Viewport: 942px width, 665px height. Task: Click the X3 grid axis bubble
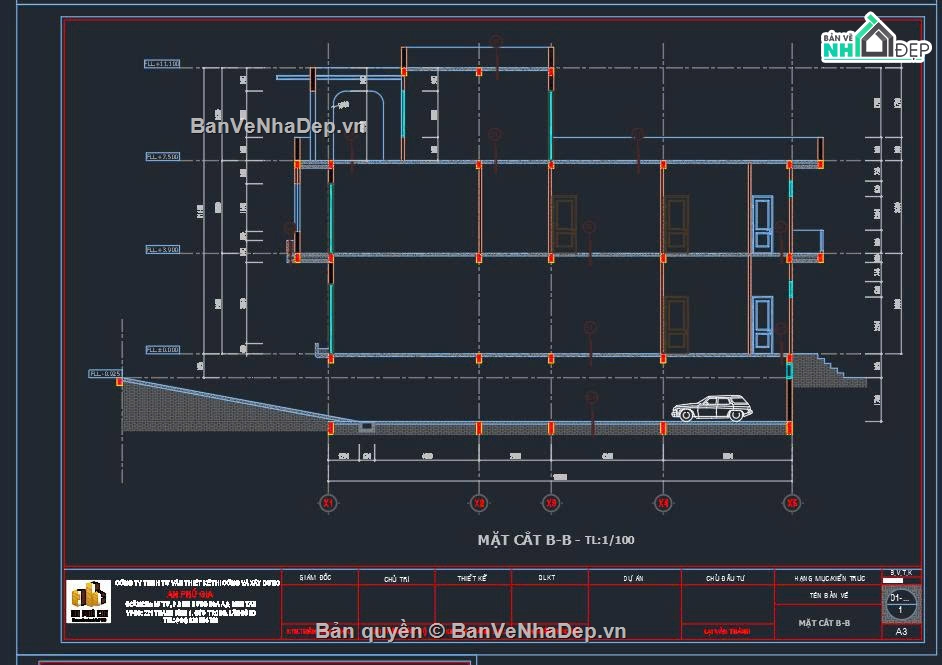point(551,503)
